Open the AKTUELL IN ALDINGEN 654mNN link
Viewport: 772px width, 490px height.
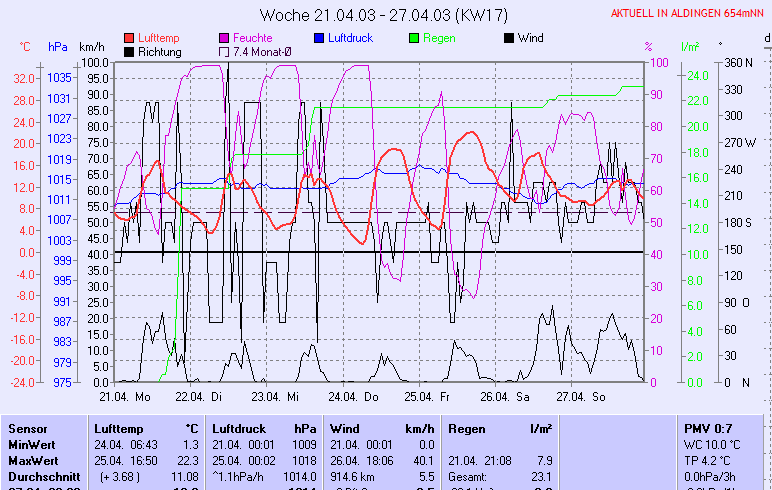tap(690, 13)
